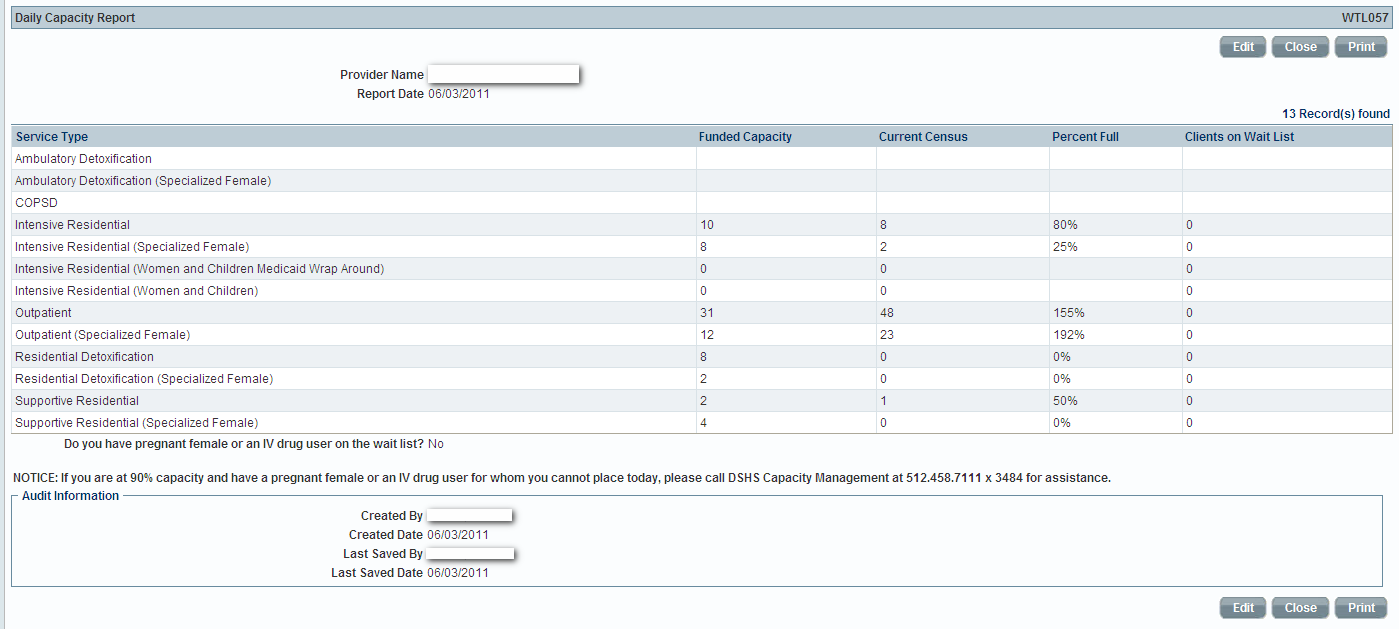
Task: Click the 13 Record(s) found text
Action: point(1335,114)
